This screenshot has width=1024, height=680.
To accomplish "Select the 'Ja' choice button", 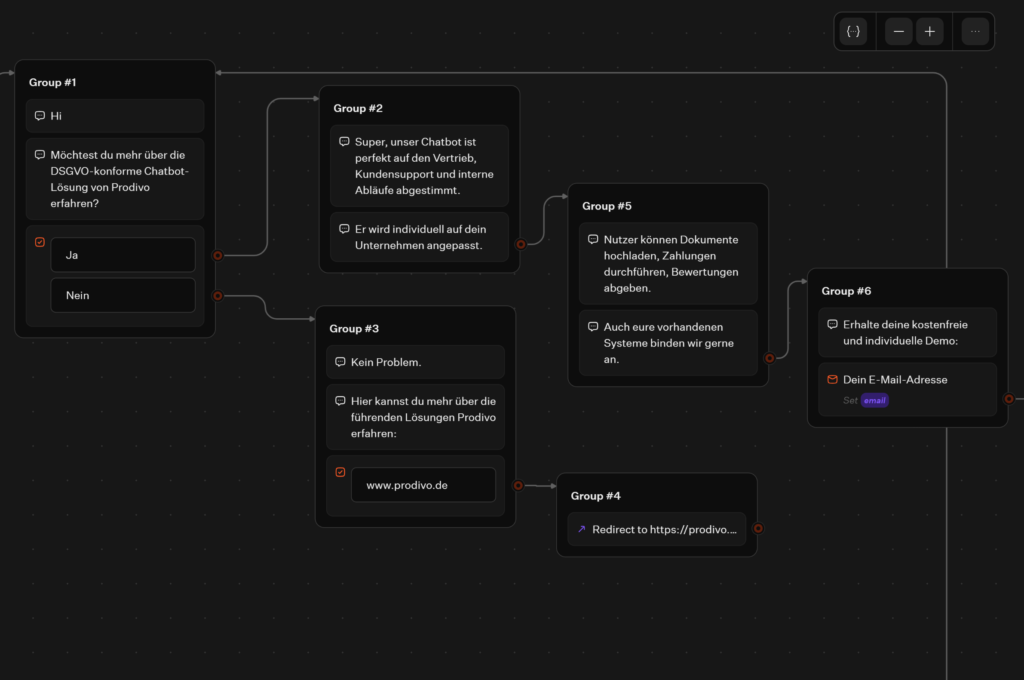I will pyautogui.click(x=123, y=255).
